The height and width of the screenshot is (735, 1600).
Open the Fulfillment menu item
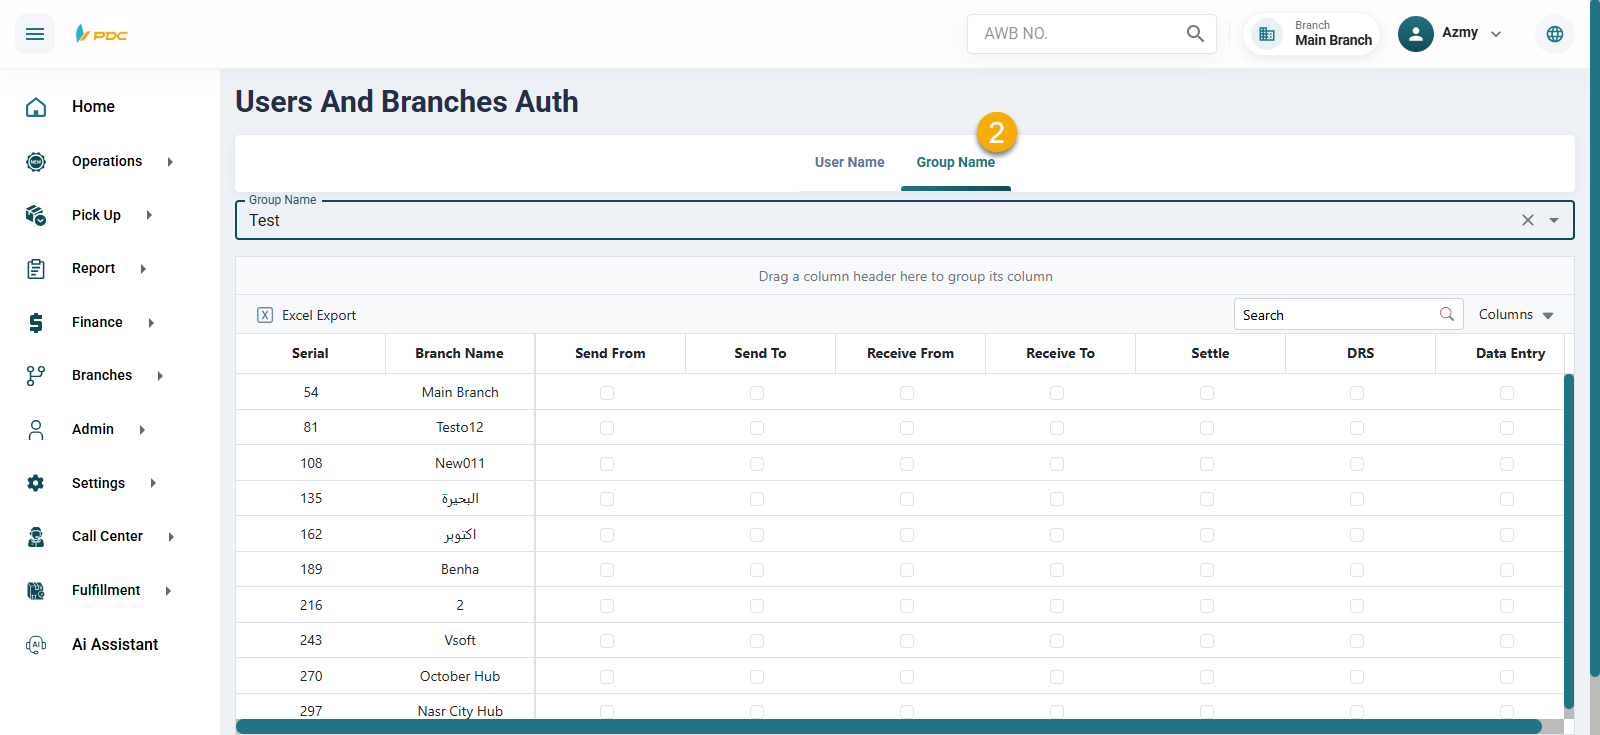coord(106,590)
